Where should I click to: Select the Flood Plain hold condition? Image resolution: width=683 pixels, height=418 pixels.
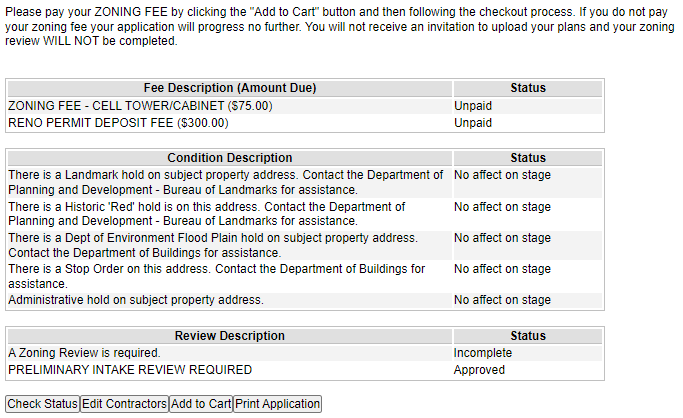pyautogui.click(x=213, y=245)
